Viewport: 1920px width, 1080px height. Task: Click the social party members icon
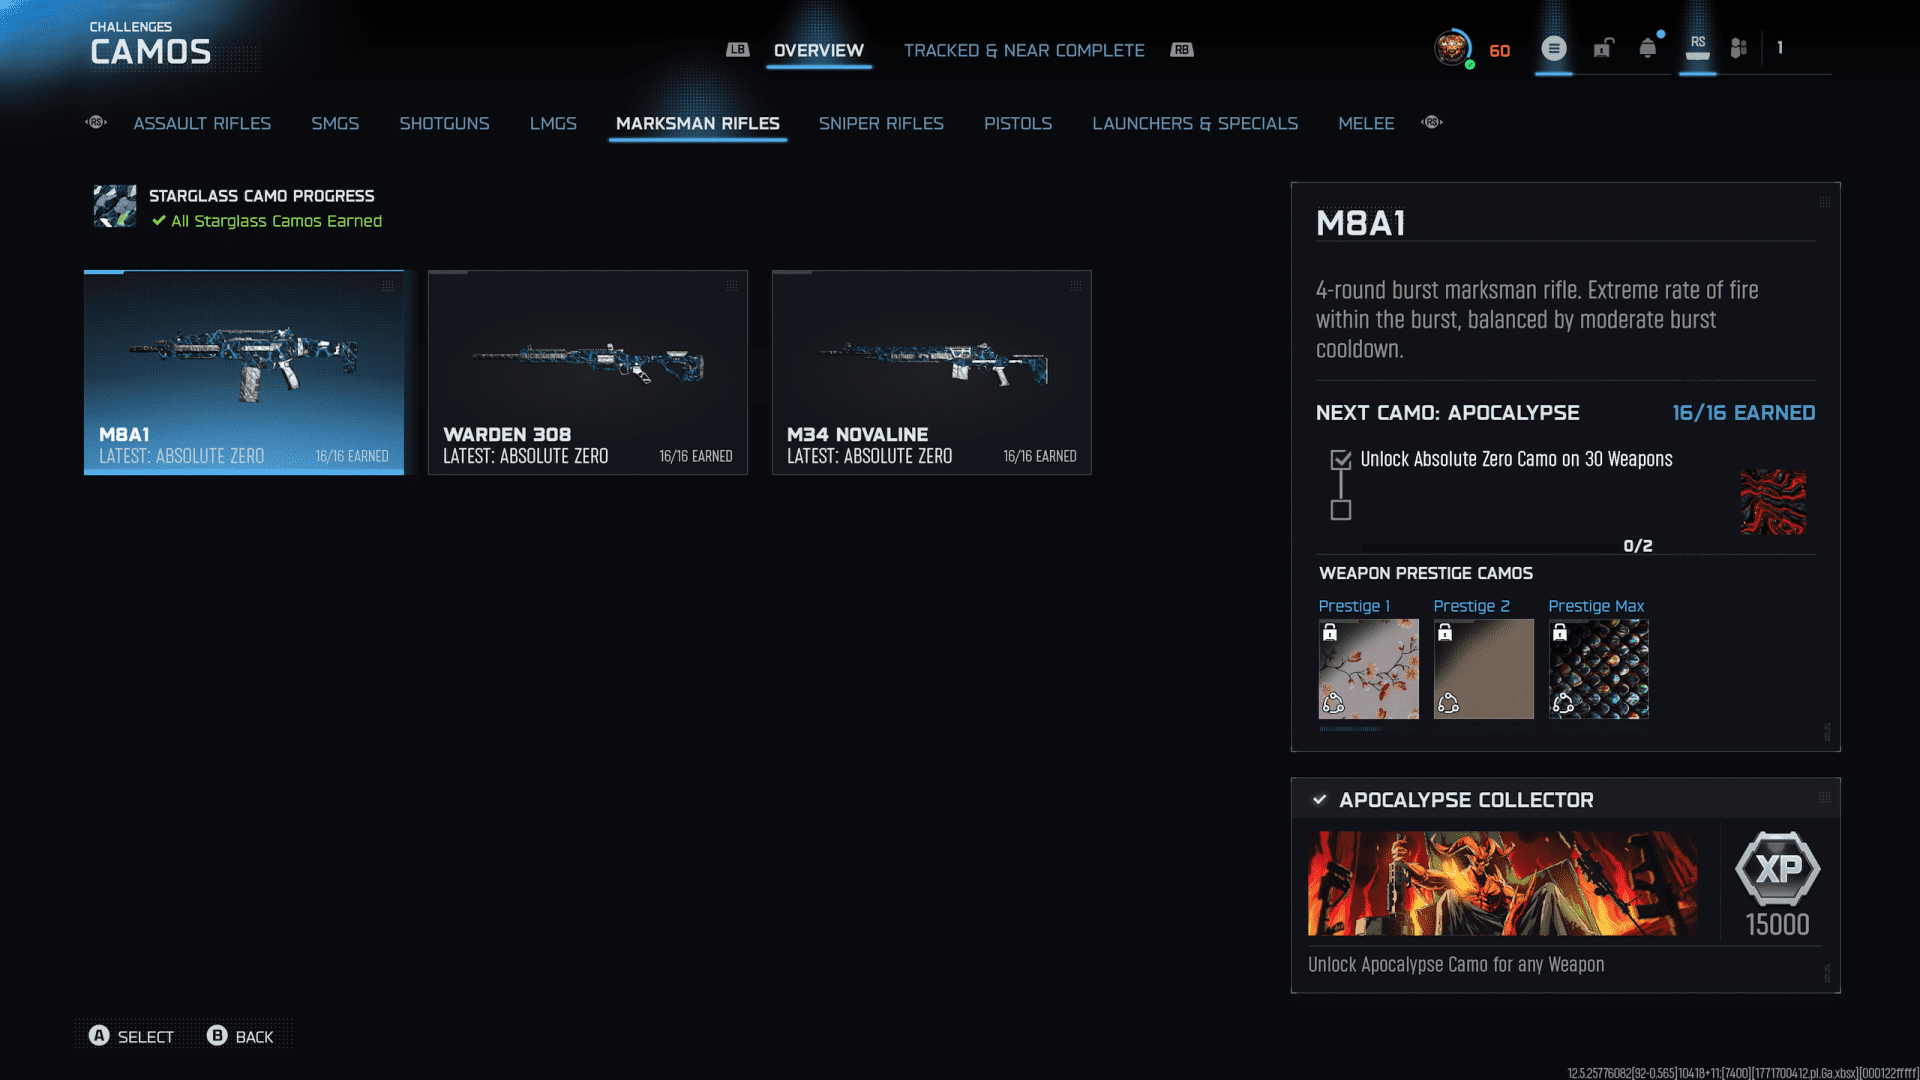(1739, 48)
